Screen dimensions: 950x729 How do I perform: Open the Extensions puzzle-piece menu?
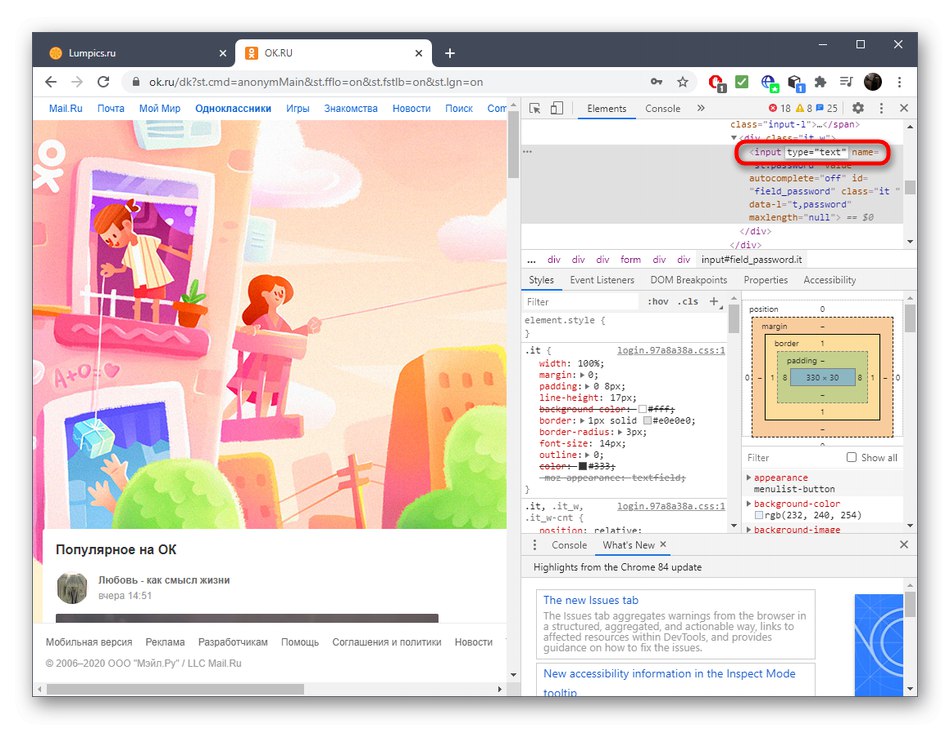tap(821, 82)
